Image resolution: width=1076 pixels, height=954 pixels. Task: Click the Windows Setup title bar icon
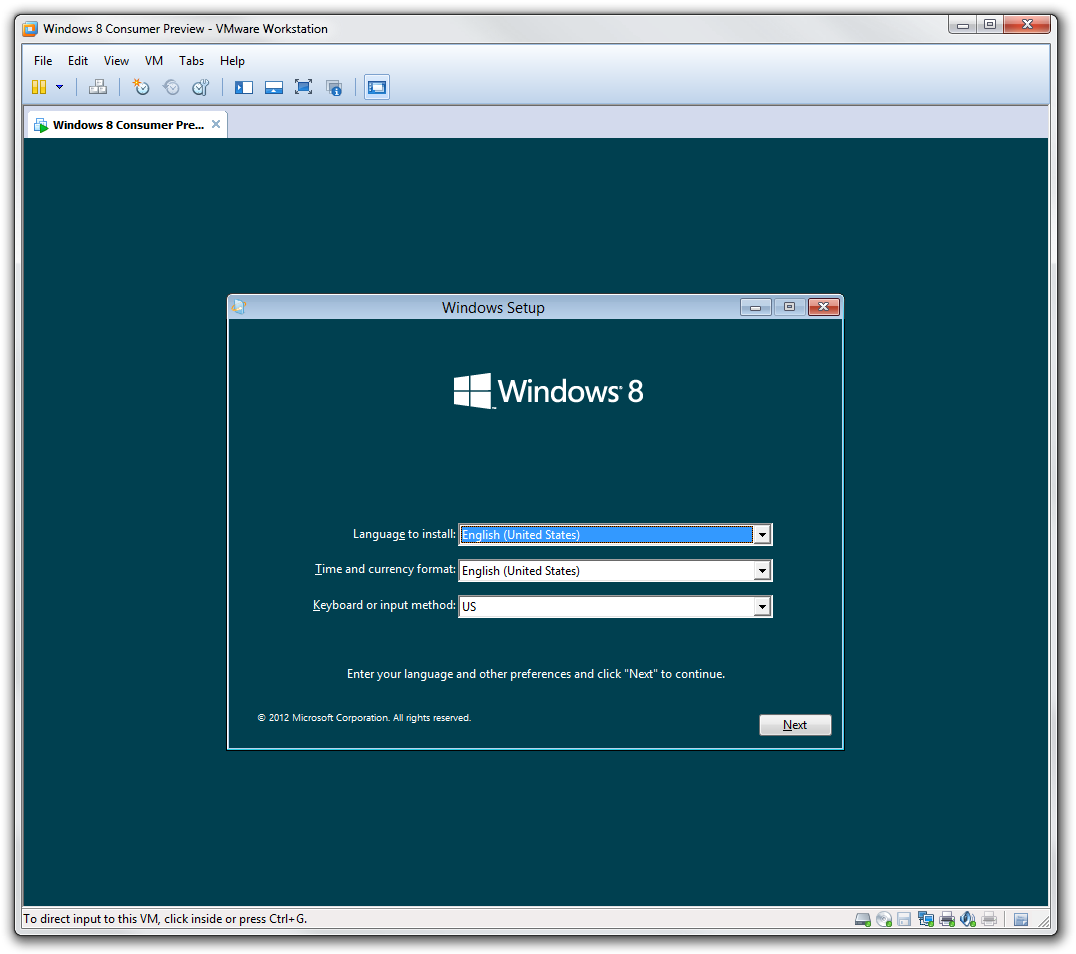click(x=239, y=307)
